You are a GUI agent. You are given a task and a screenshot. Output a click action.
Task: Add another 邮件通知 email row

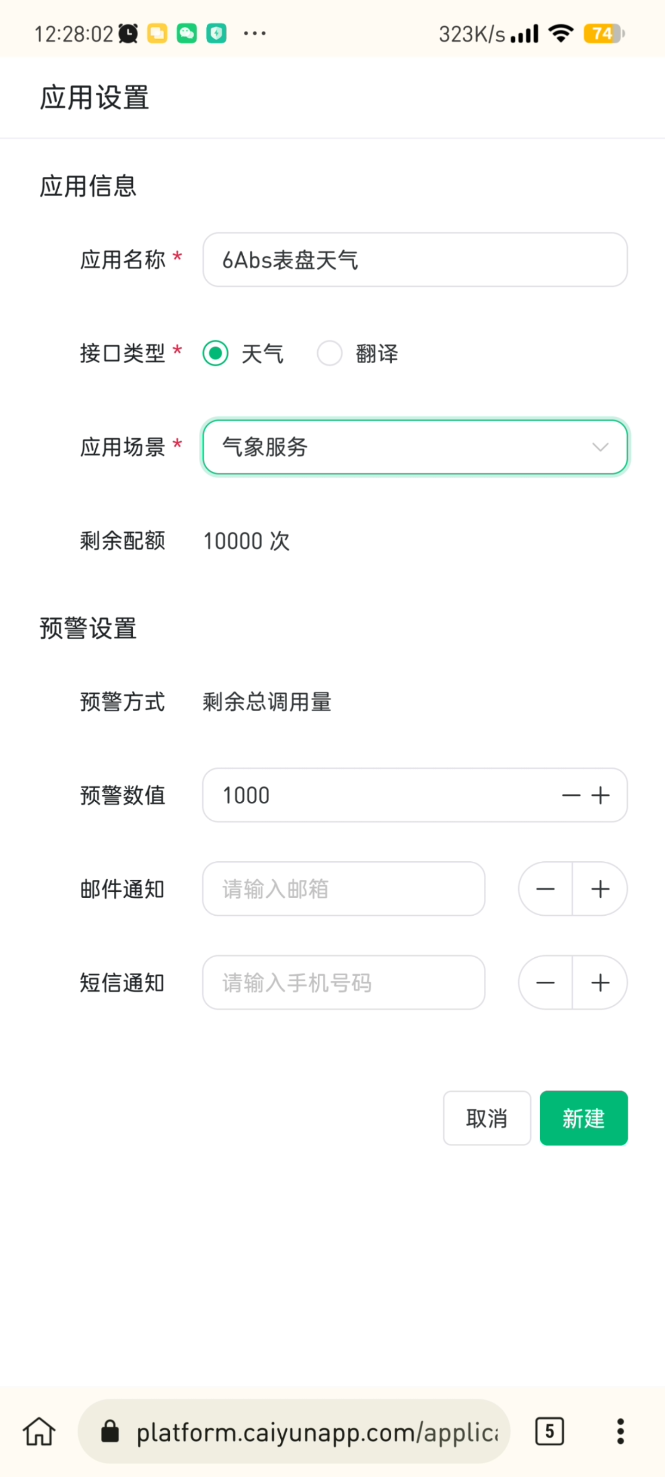(600, 889)
